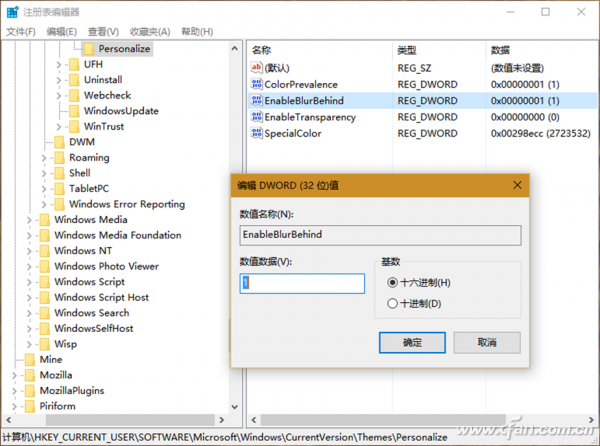Image resolution: width=600 pixels, height=446 pixels.
Task: Click the Uninstall folder icon
Action: [74, 80]
